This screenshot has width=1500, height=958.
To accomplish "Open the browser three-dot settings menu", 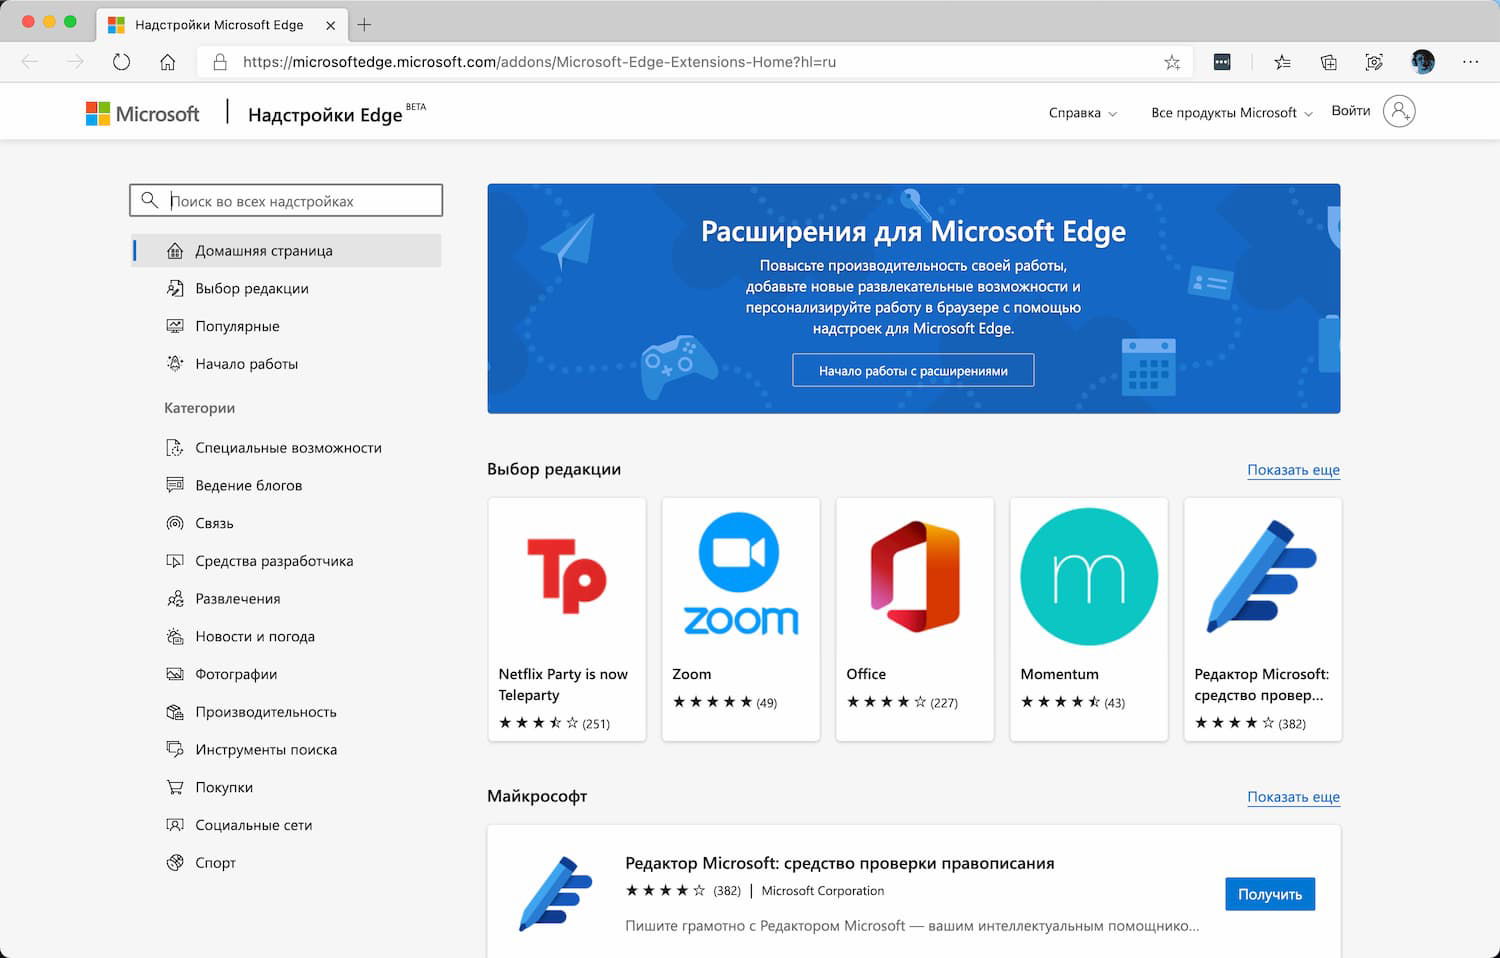I will (1470, 61).
